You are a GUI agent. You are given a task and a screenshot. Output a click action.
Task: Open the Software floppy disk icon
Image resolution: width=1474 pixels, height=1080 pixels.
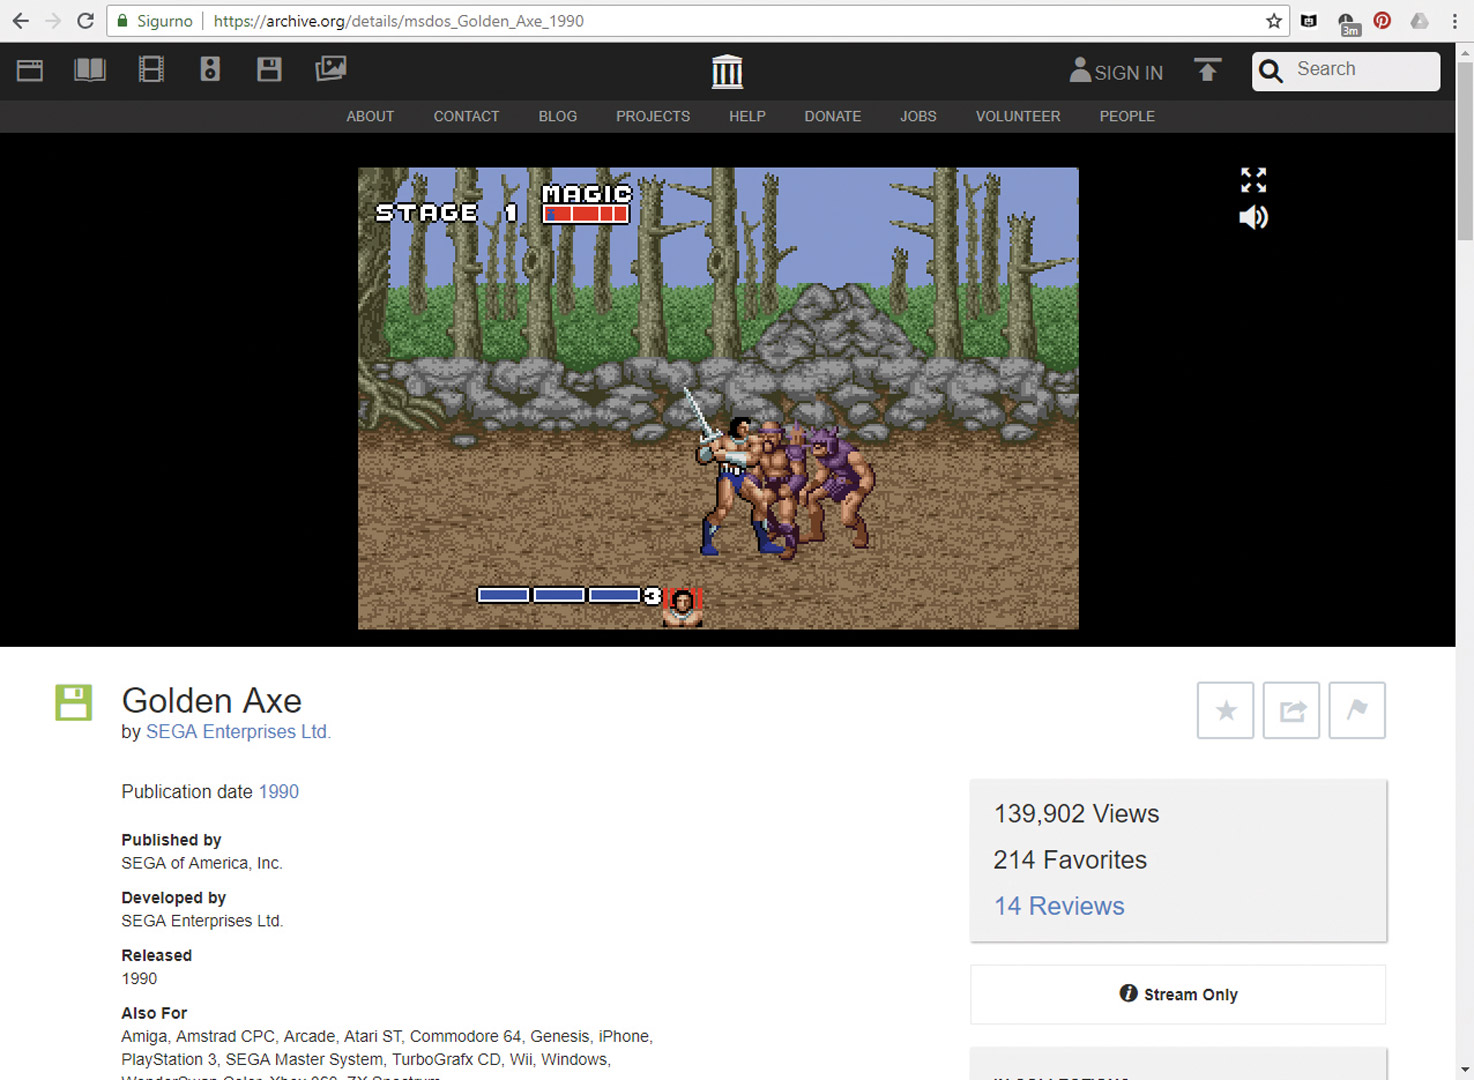(x=269, y=69)
